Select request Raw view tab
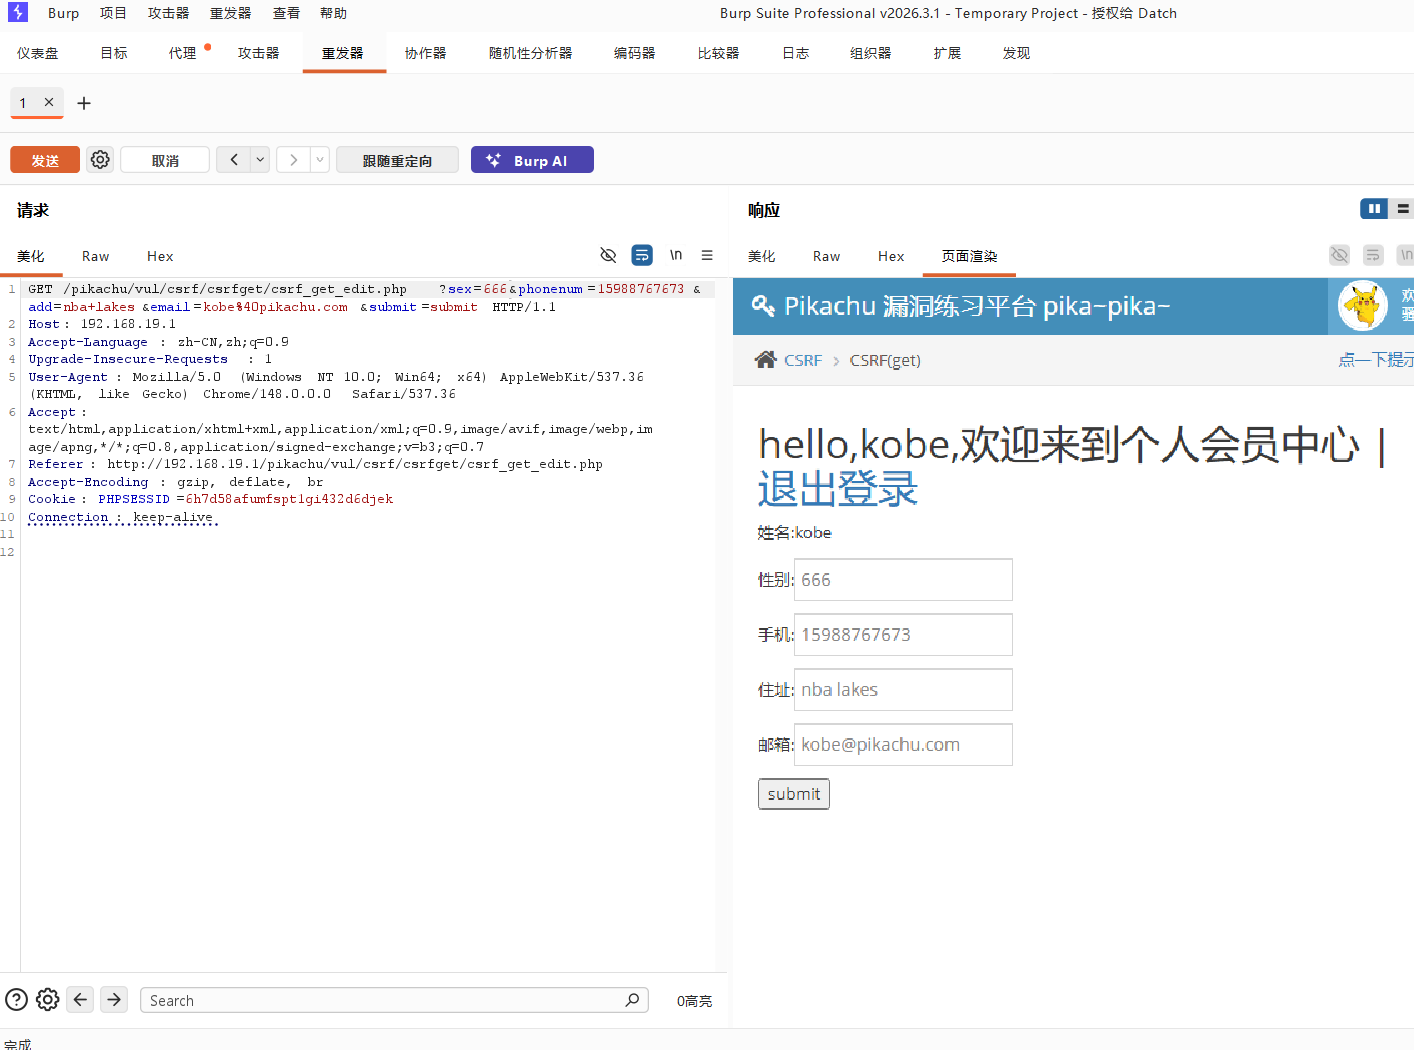This screenshot has height=1050, width=1414. click(95, 256)
